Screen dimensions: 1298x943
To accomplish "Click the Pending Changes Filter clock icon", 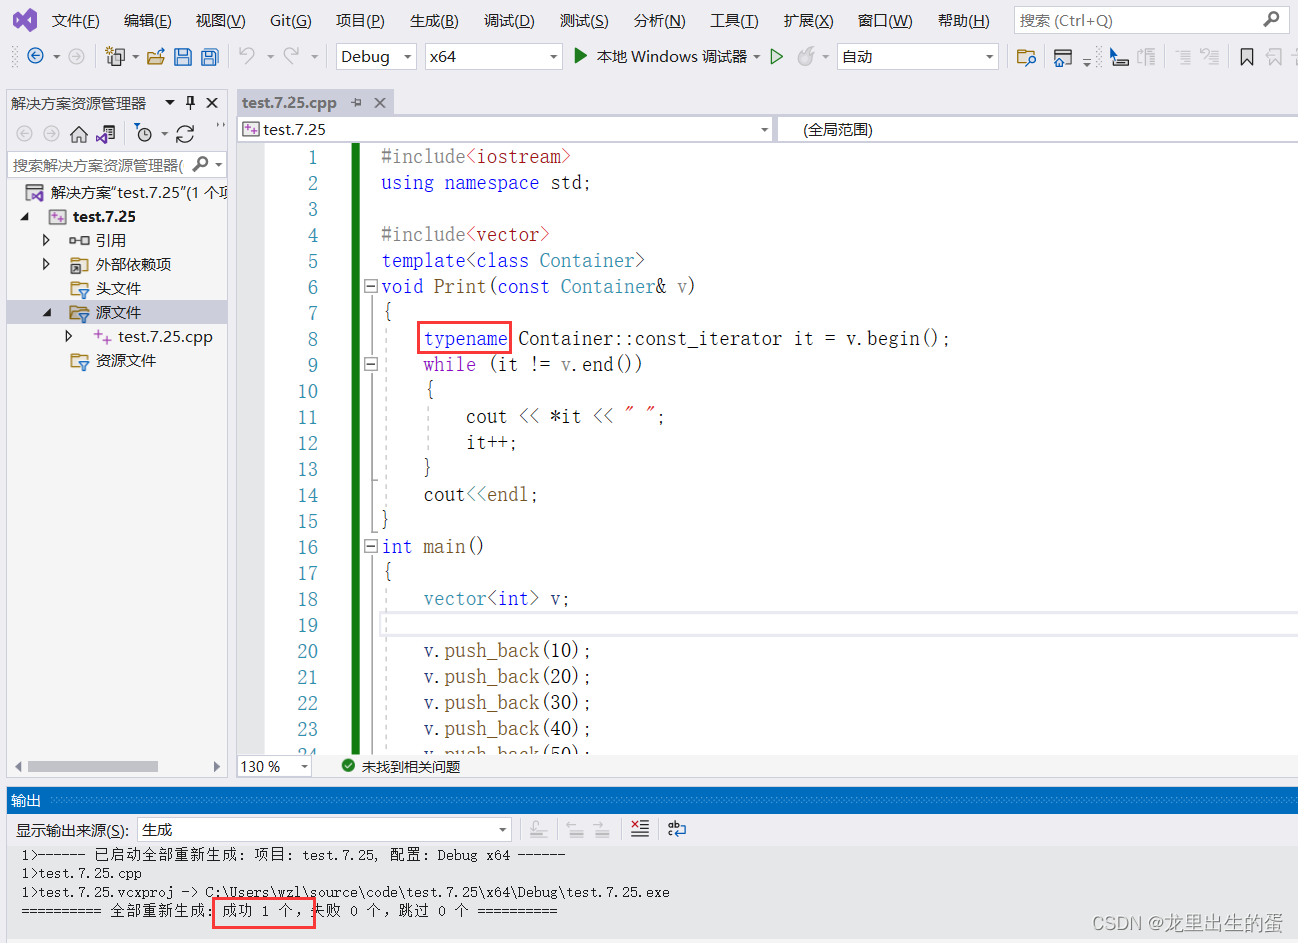I will point(144,133).
